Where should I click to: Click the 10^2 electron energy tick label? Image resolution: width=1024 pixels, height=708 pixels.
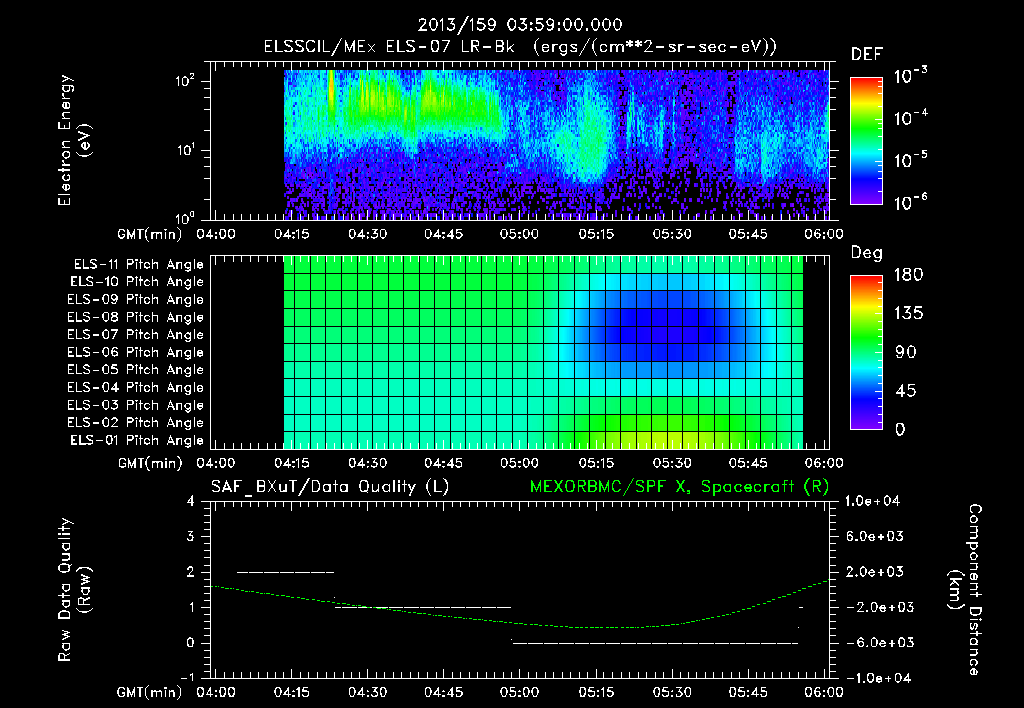(x=185, y=81)
